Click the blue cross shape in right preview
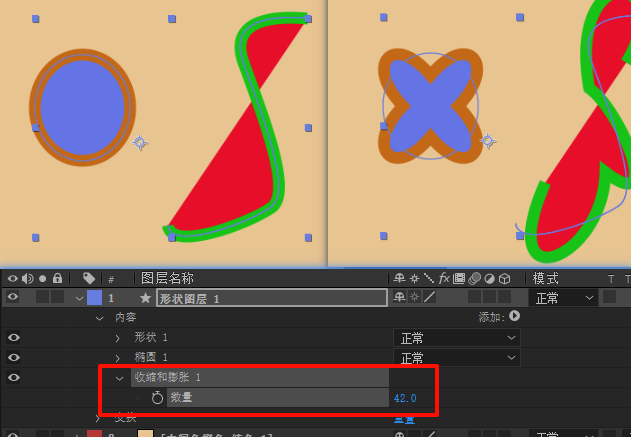 click(x=431, y=107)
